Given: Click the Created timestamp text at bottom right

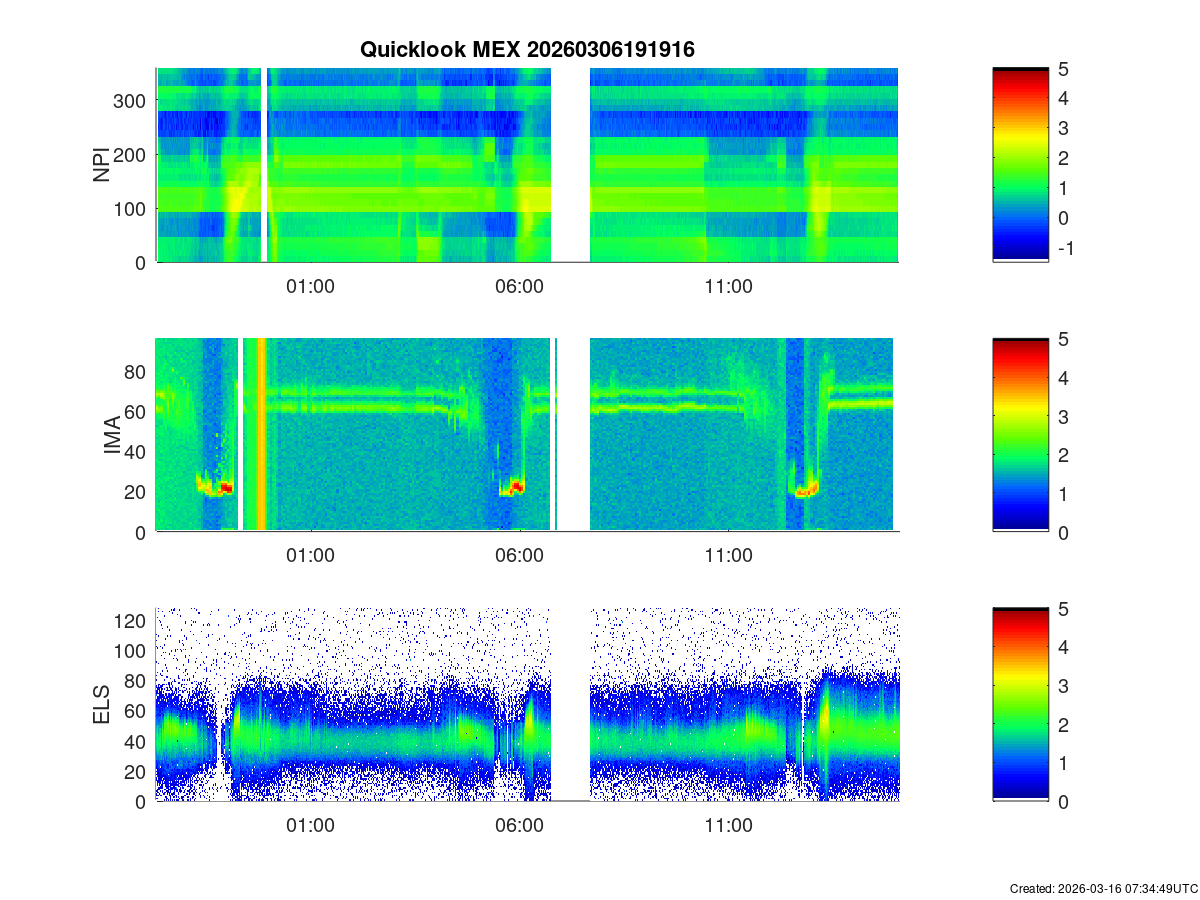Looking at the screenshot, I should pyautogui.click(x=1103, y=888).
